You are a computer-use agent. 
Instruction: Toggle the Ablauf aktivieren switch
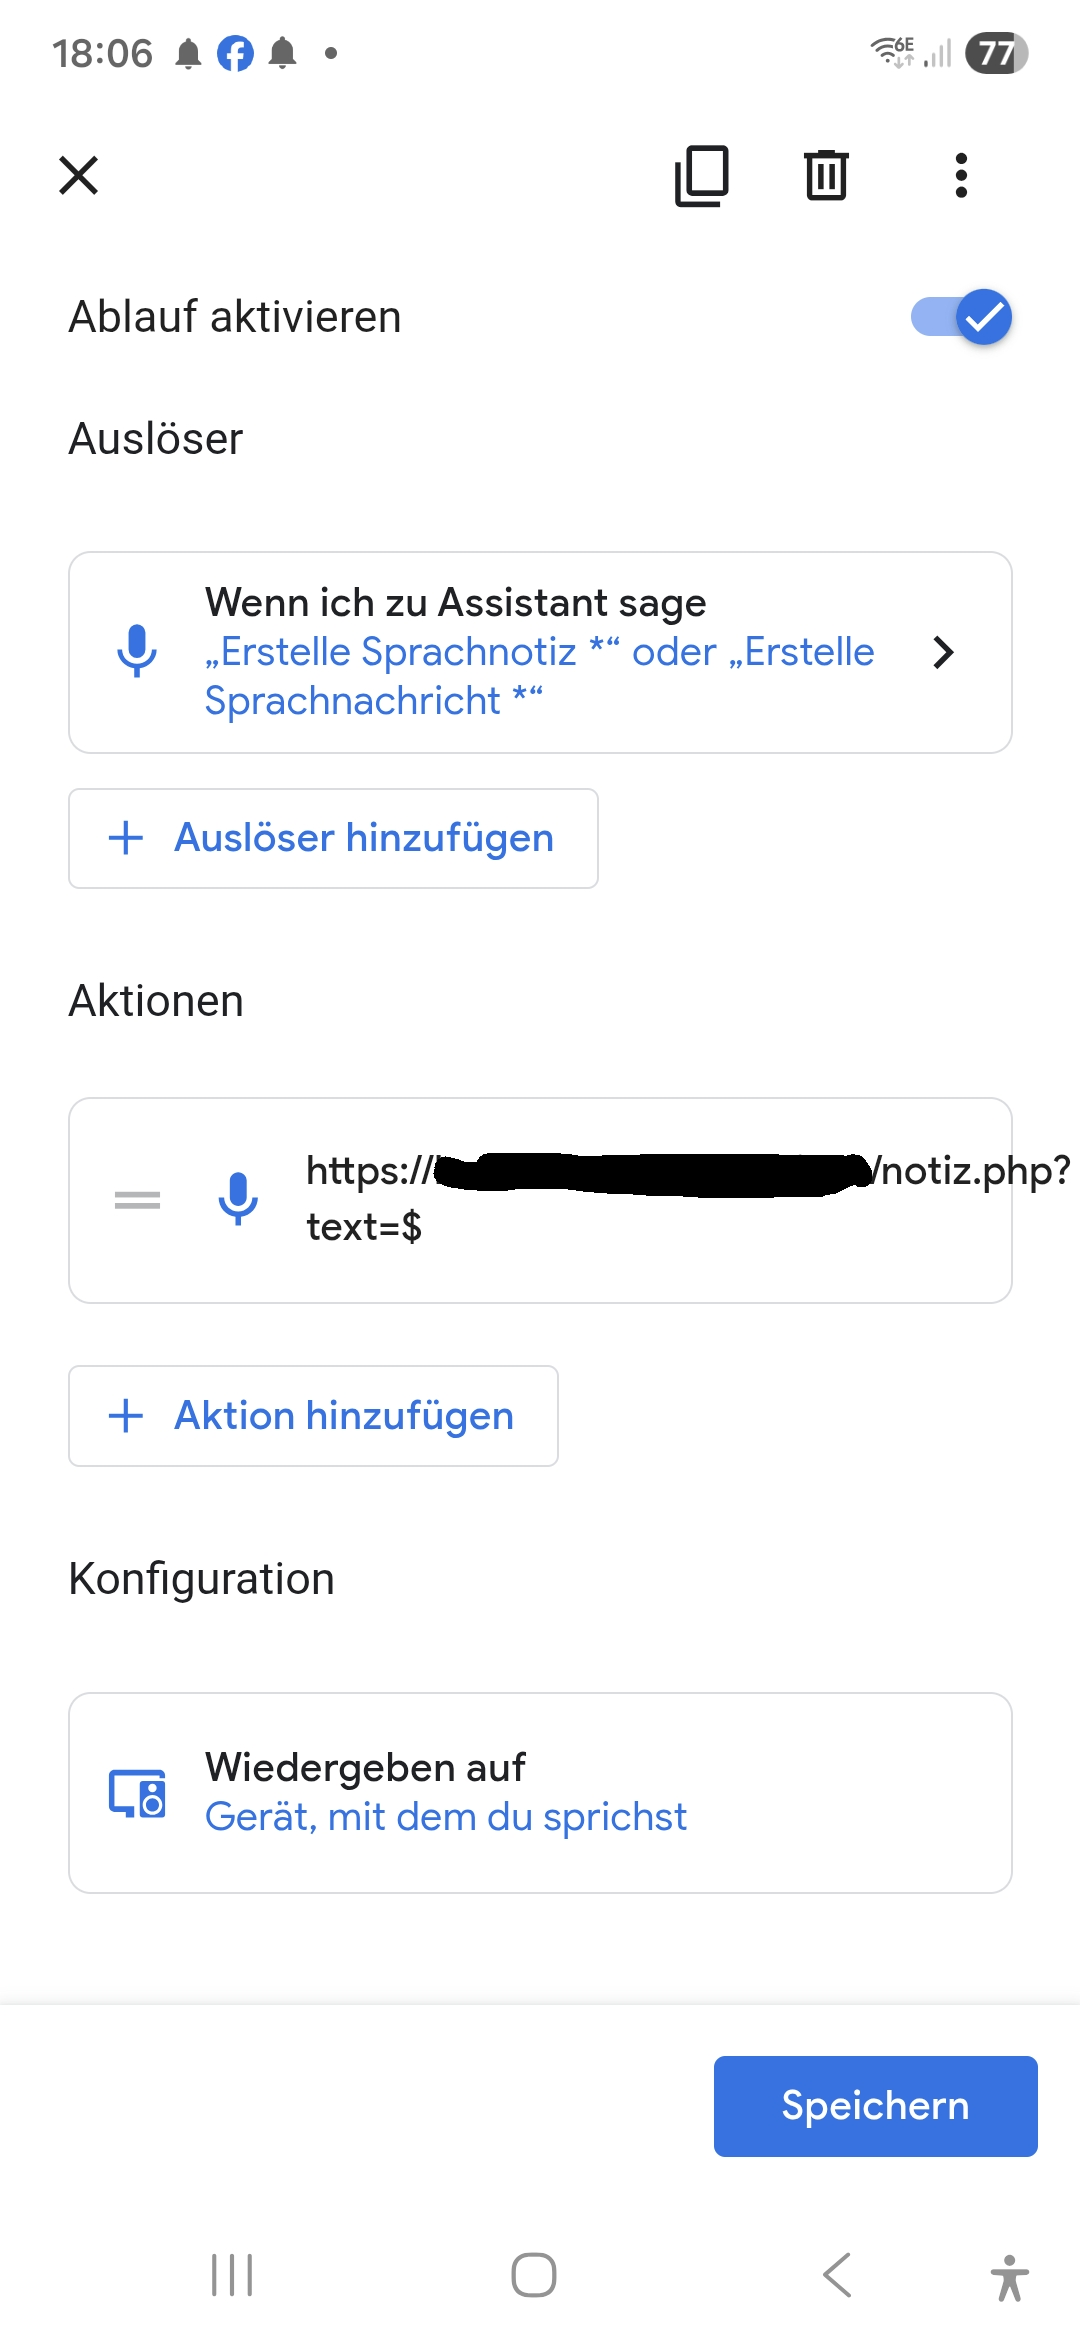click(x=961, y=317)
